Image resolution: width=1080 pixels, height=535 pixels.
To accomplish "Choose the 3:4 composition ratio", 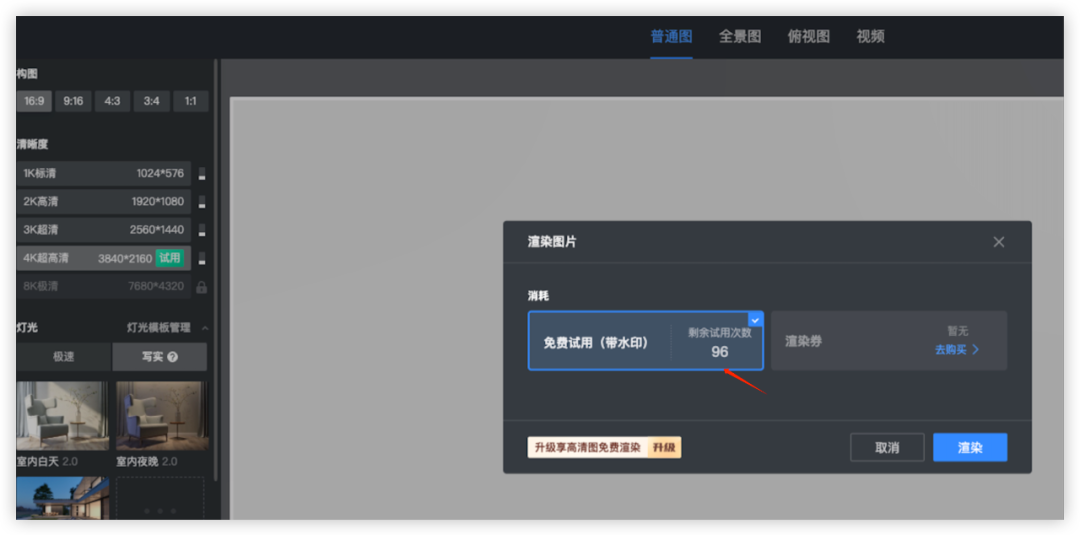I will (x=152, y=101).
